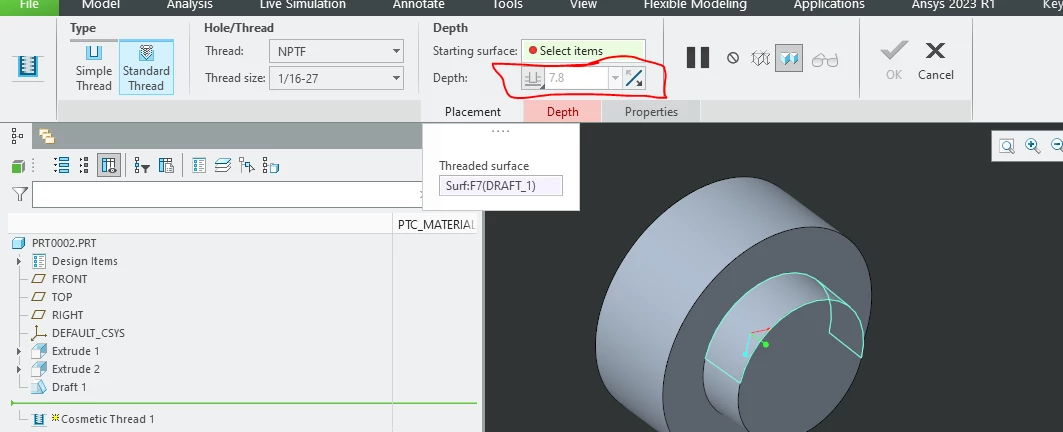Switch to the Model ribbon tab
This screenshot has width=1063, height=432.
[100, 5]
